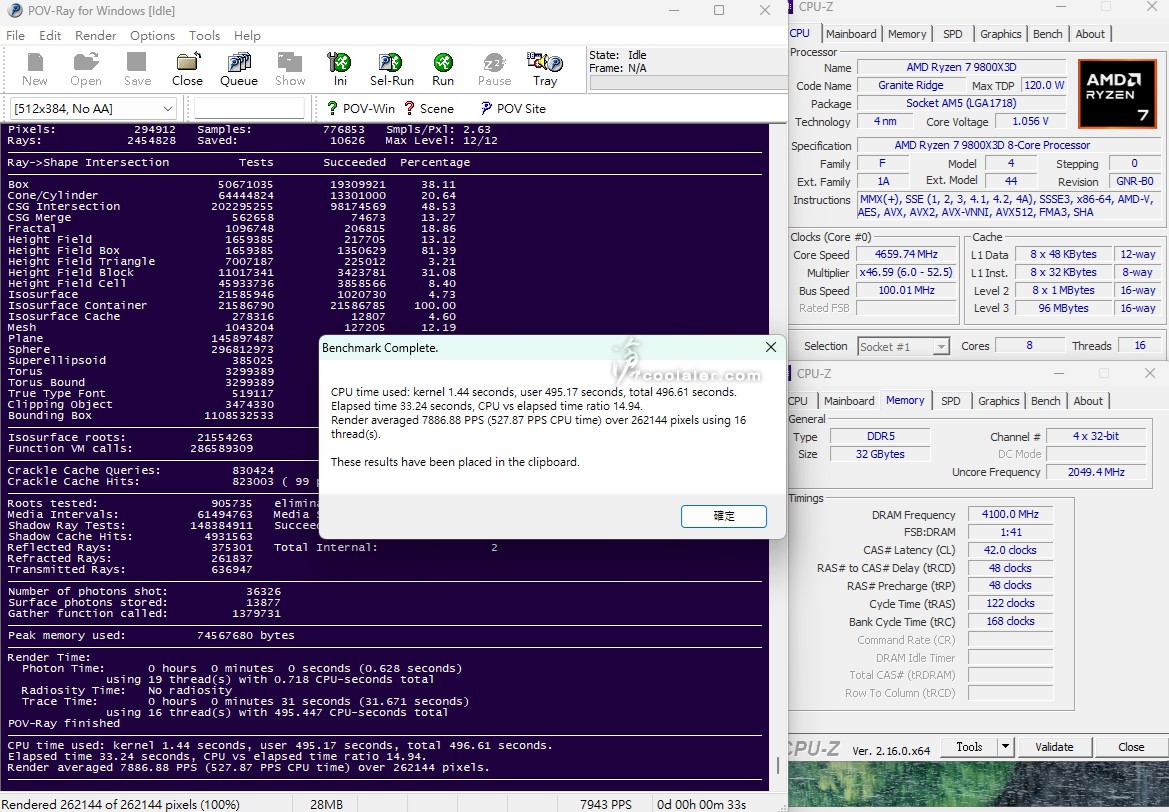Viewport: 1169px width, 812px height.
Task: Open the Render menu
Action: (95, 36)
